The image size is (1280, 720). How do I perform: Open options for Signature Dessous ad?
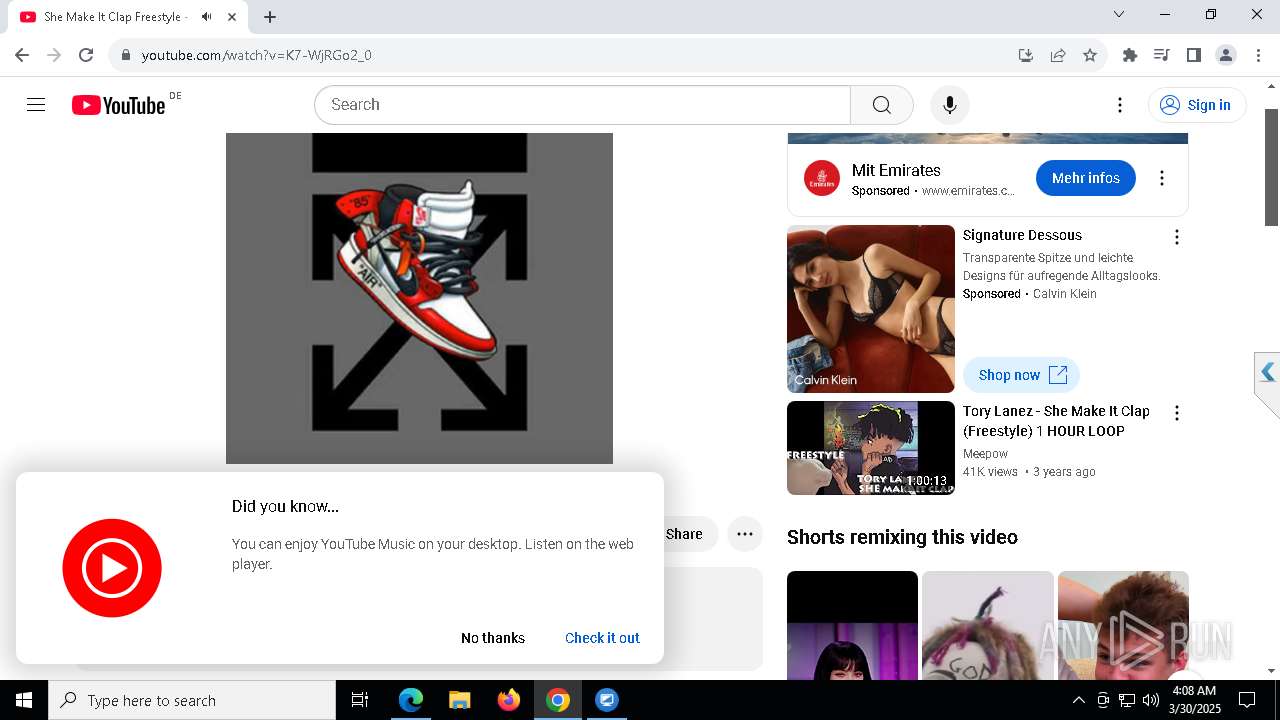point(1177,237)
